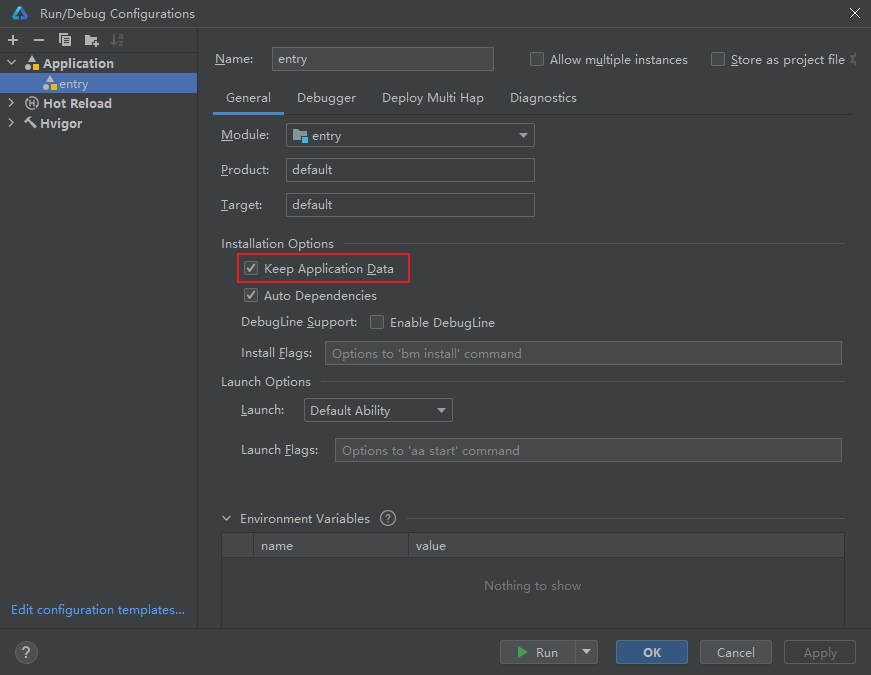Screen dimensions: 871x675
Task: Click the Hvigor hammer icon
Action: [x=31, y=123]
